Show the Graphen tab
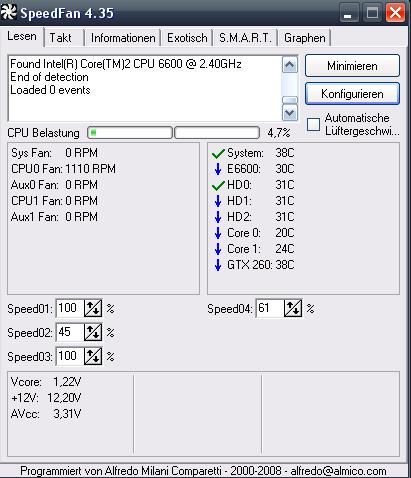 305,38
